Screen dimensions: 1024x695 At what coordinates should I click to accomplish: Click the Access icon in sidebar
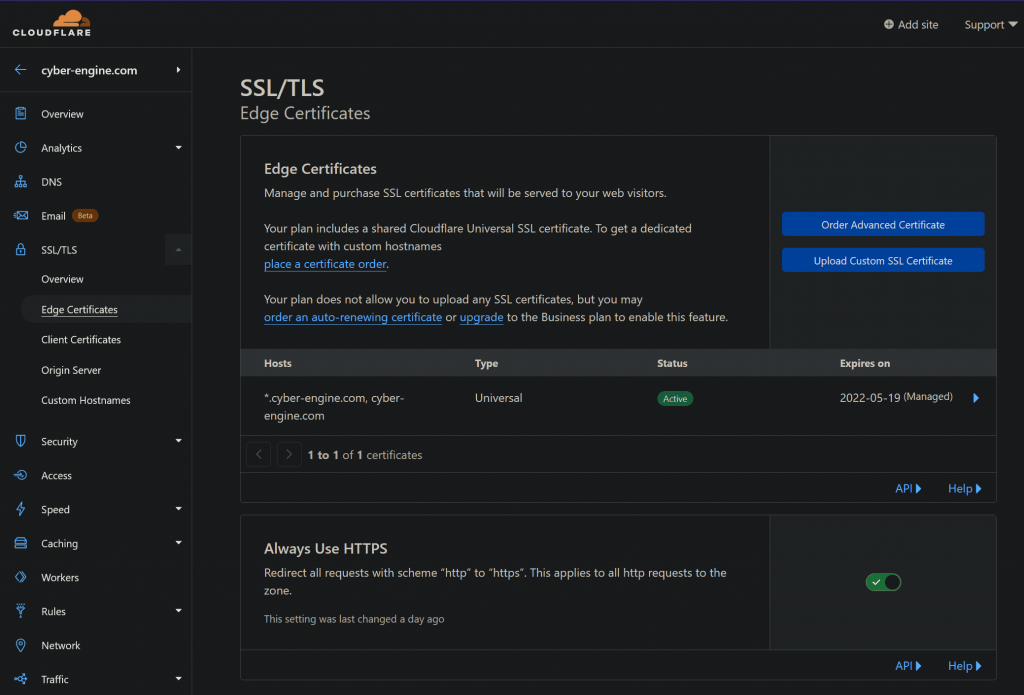click(x=20, y=476)
